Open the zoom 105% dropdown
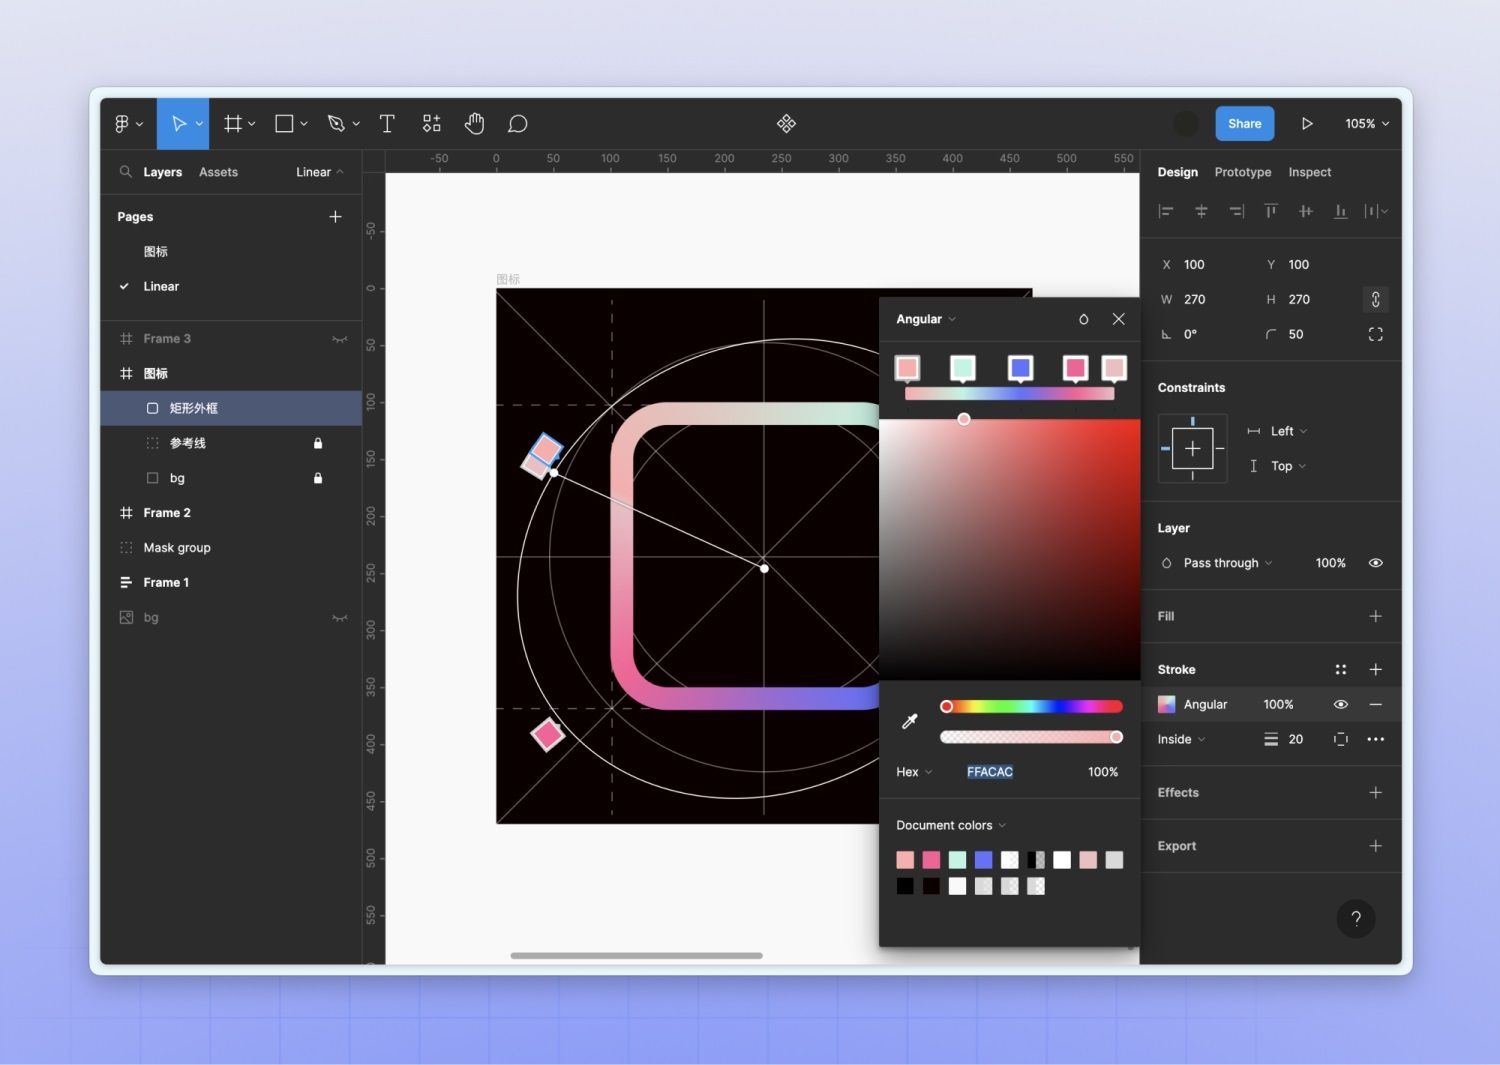The image size is (1500, 1065). click(x=1366, y=124)
